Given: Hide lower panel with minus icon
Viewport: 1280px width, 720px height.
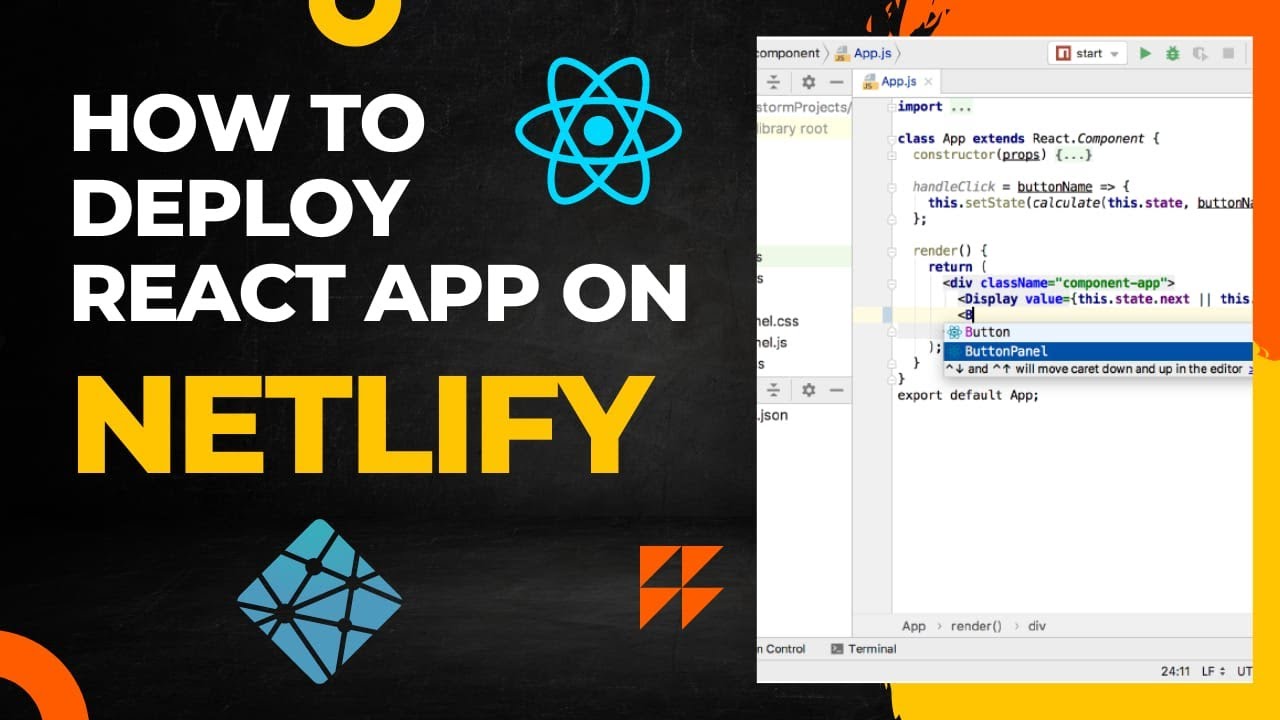Looking at the screenshot, I should (x=836, y=390).
